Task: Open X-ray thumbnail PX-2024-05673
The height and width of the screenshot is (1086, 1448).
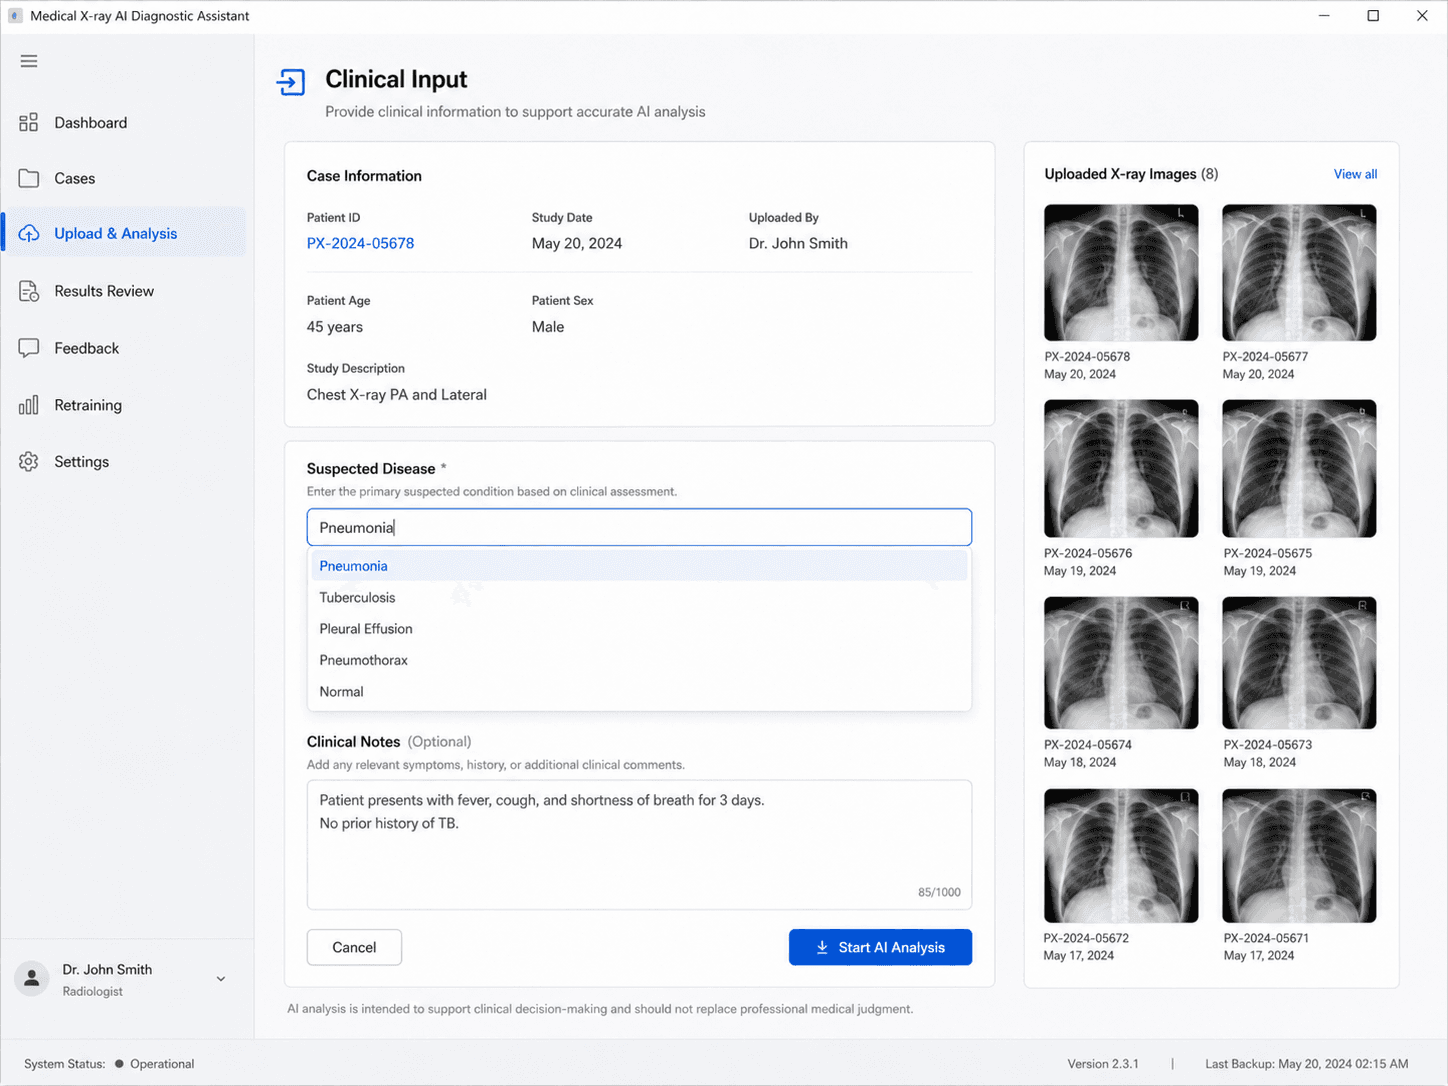Action: [x=1299, y=663]
